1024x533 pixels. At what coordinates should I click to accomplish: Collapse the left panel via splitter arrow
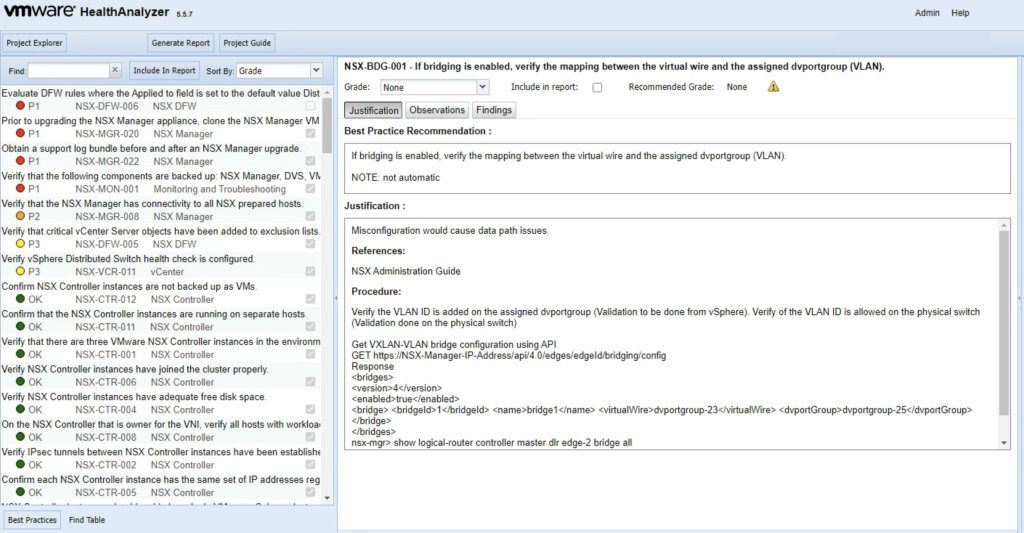(336, 298)
